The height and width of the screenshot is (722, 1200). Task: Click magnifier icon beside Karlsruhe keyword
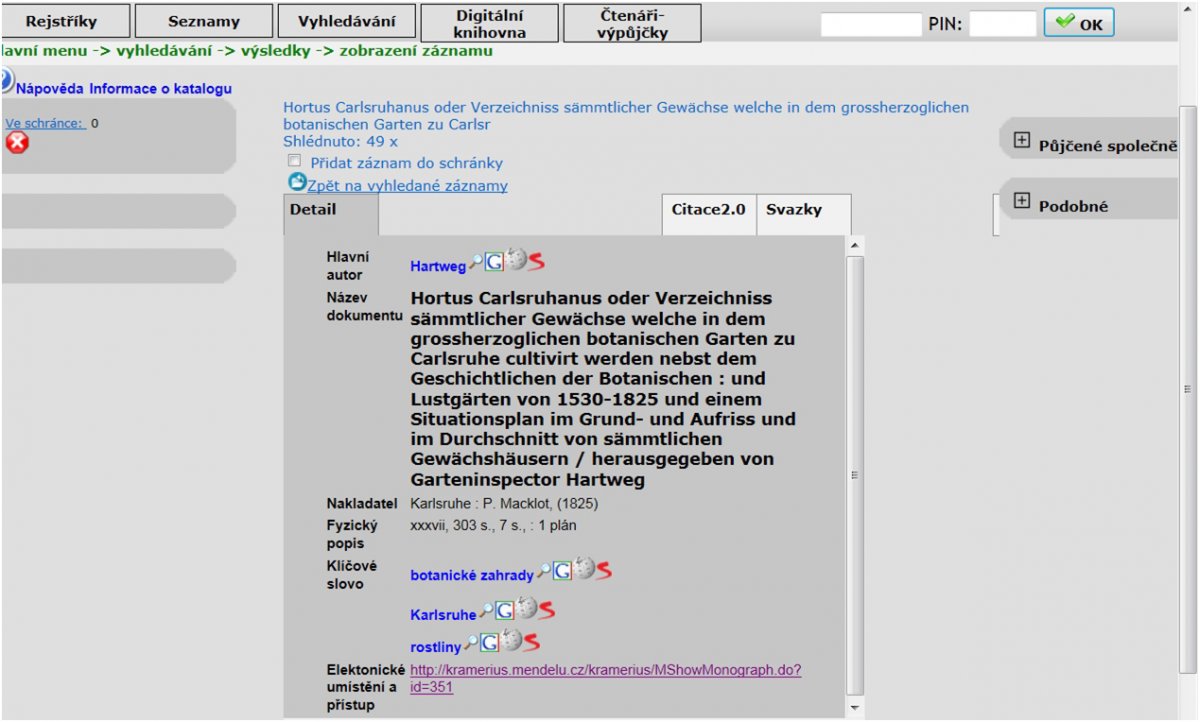(486, 610)
